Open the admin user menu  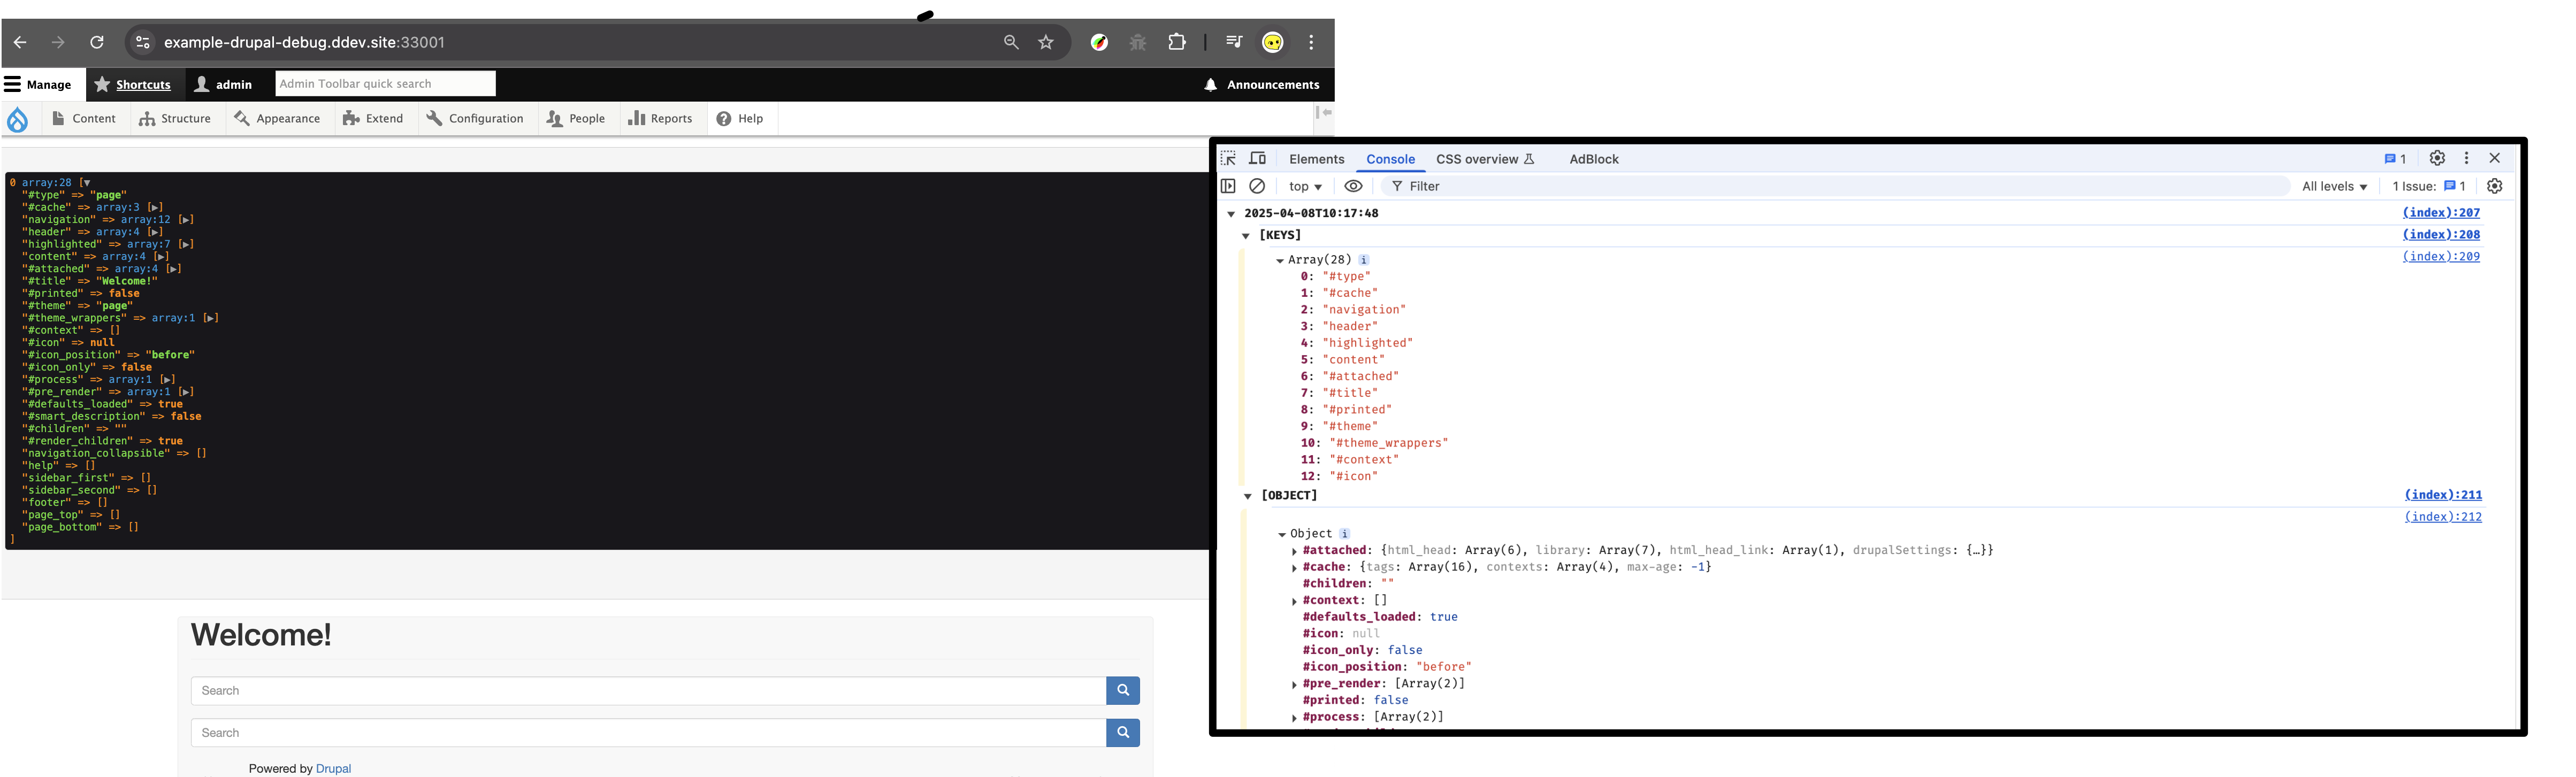tap(224, 85)
